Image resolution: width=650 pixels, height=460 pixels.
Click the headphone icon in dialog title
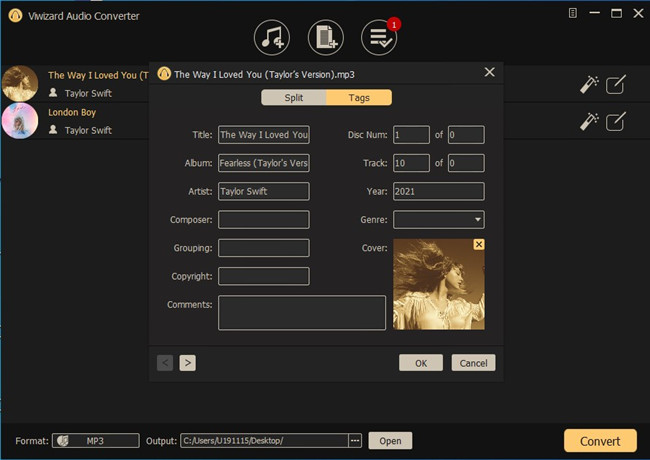coord(164,74)
